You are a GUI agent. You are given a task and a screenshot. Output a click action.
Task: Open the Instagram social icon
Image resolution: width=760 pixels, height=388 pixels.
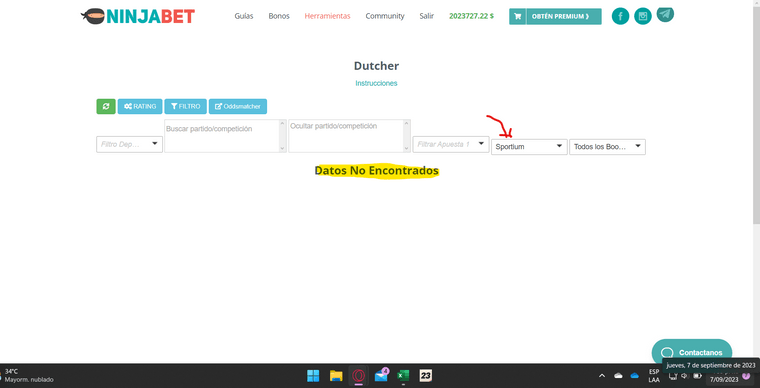pos(643,16)
